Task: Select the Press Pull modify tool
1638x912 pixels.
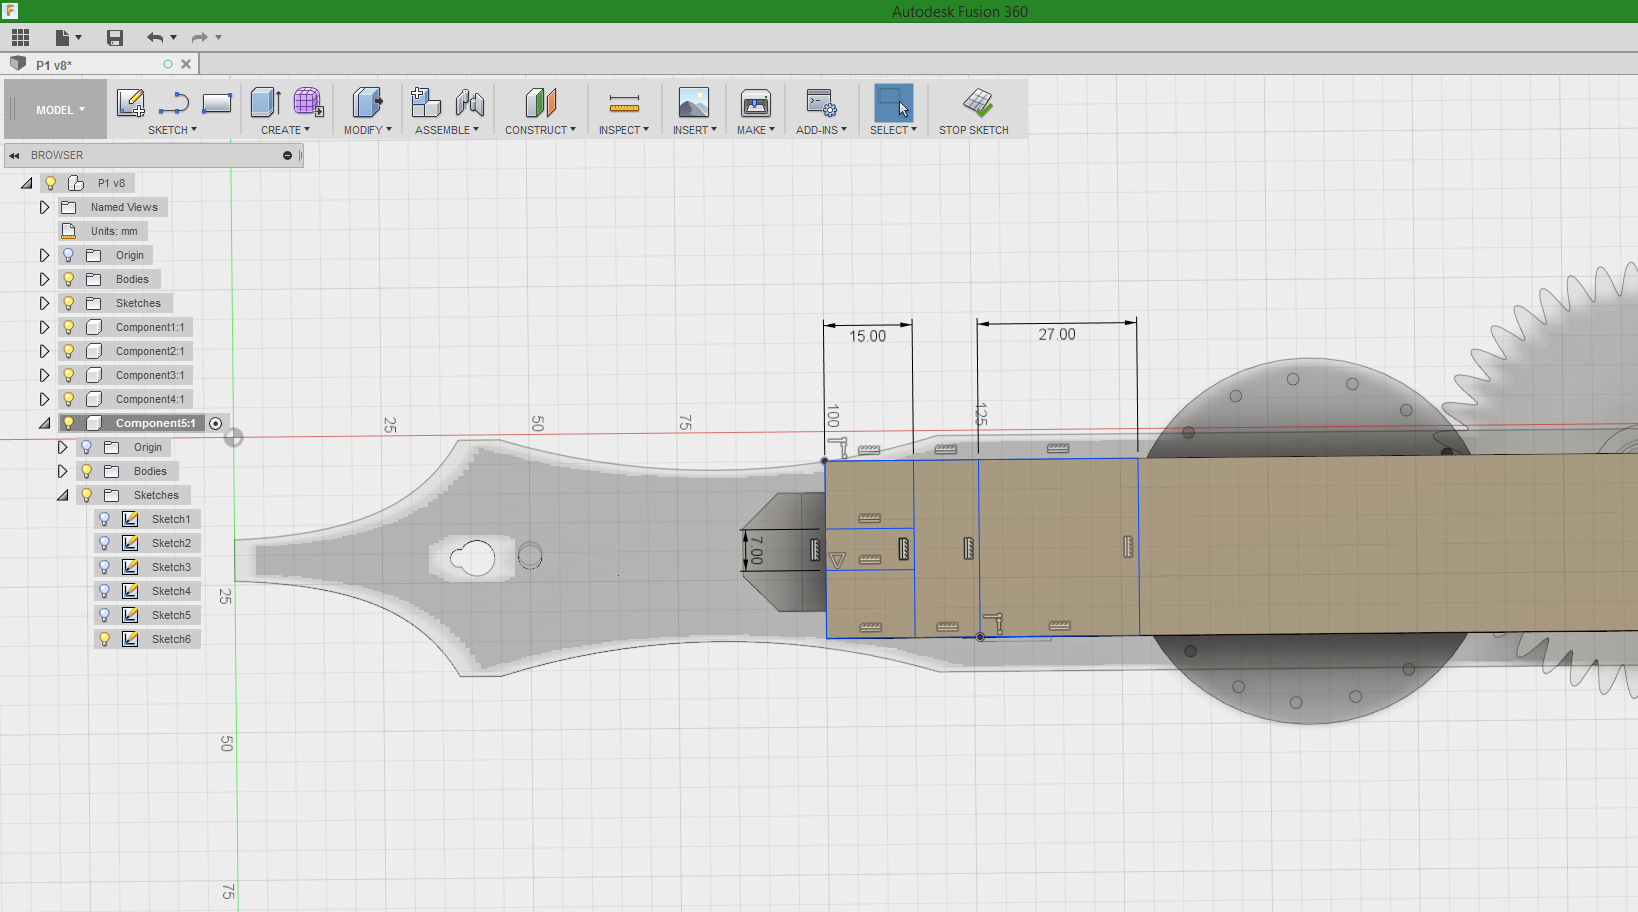Action: point(367,102)
